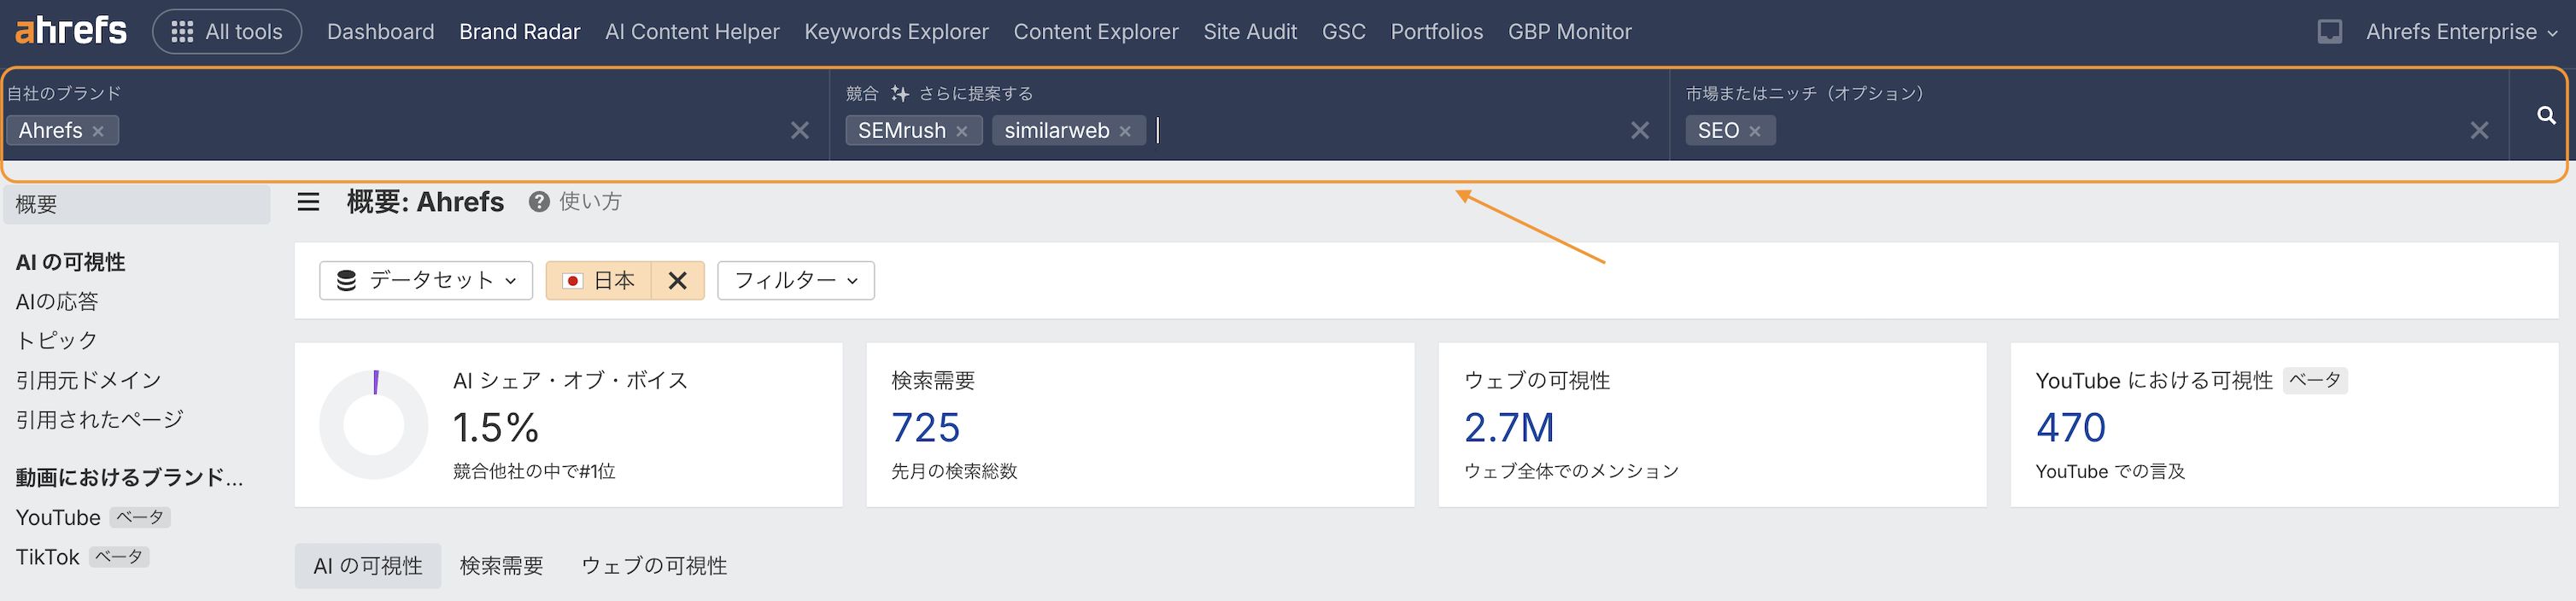
Task: Clear all competitors field entries
Action: [x=1640, y=130]
